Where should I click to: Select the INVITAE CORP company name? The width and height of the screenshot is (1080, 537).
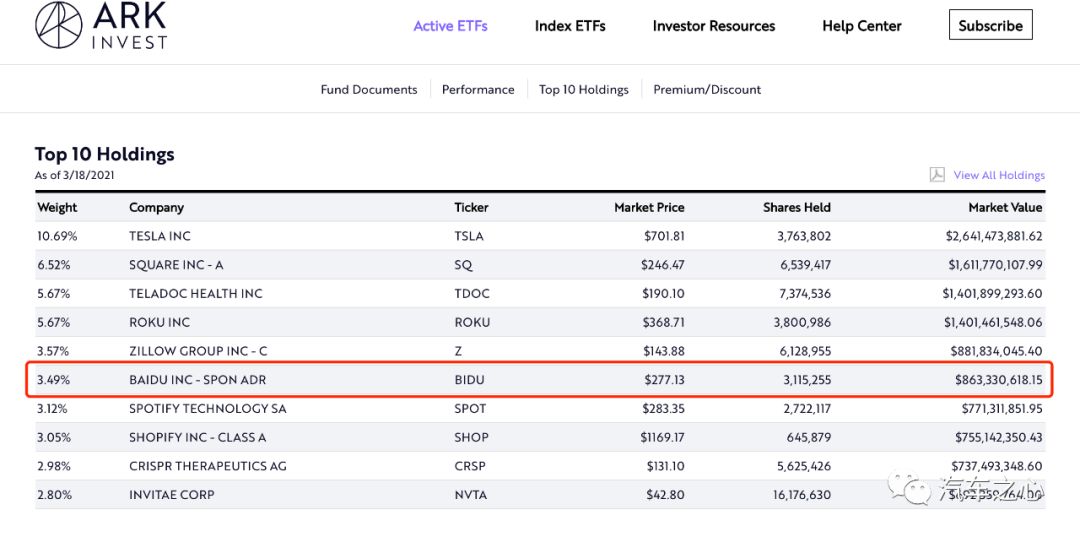(x=172, y=495)
